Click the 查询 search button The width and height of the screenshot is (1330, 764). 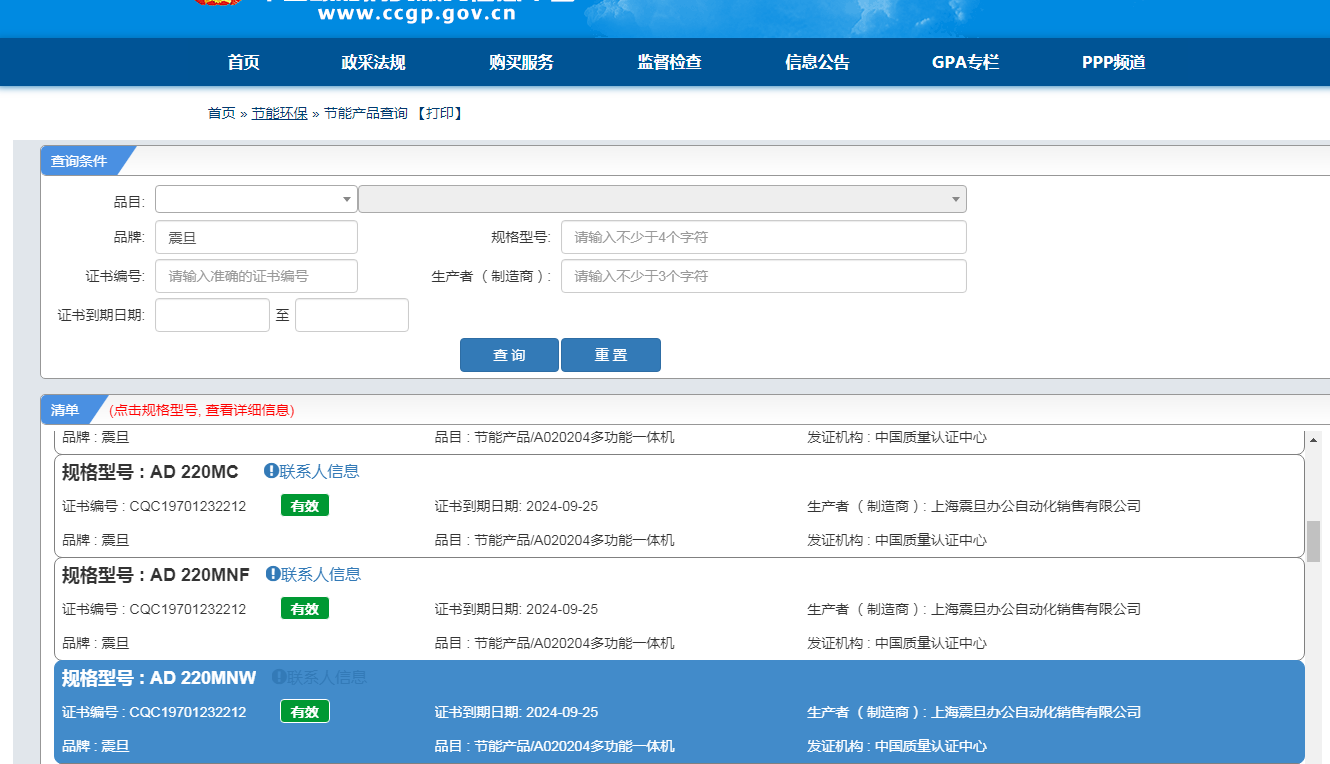tap(509, 355)
